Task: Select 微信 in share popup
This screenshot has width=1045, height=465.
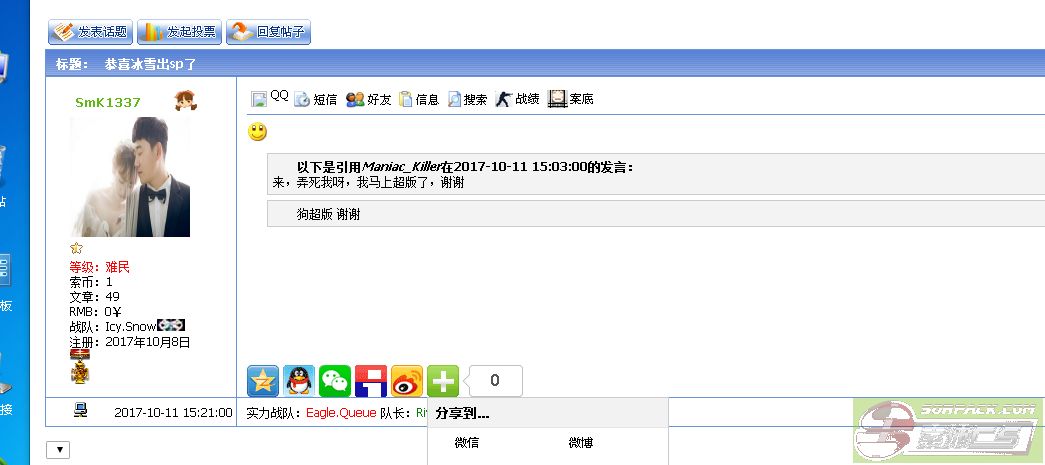Action: 466,442
